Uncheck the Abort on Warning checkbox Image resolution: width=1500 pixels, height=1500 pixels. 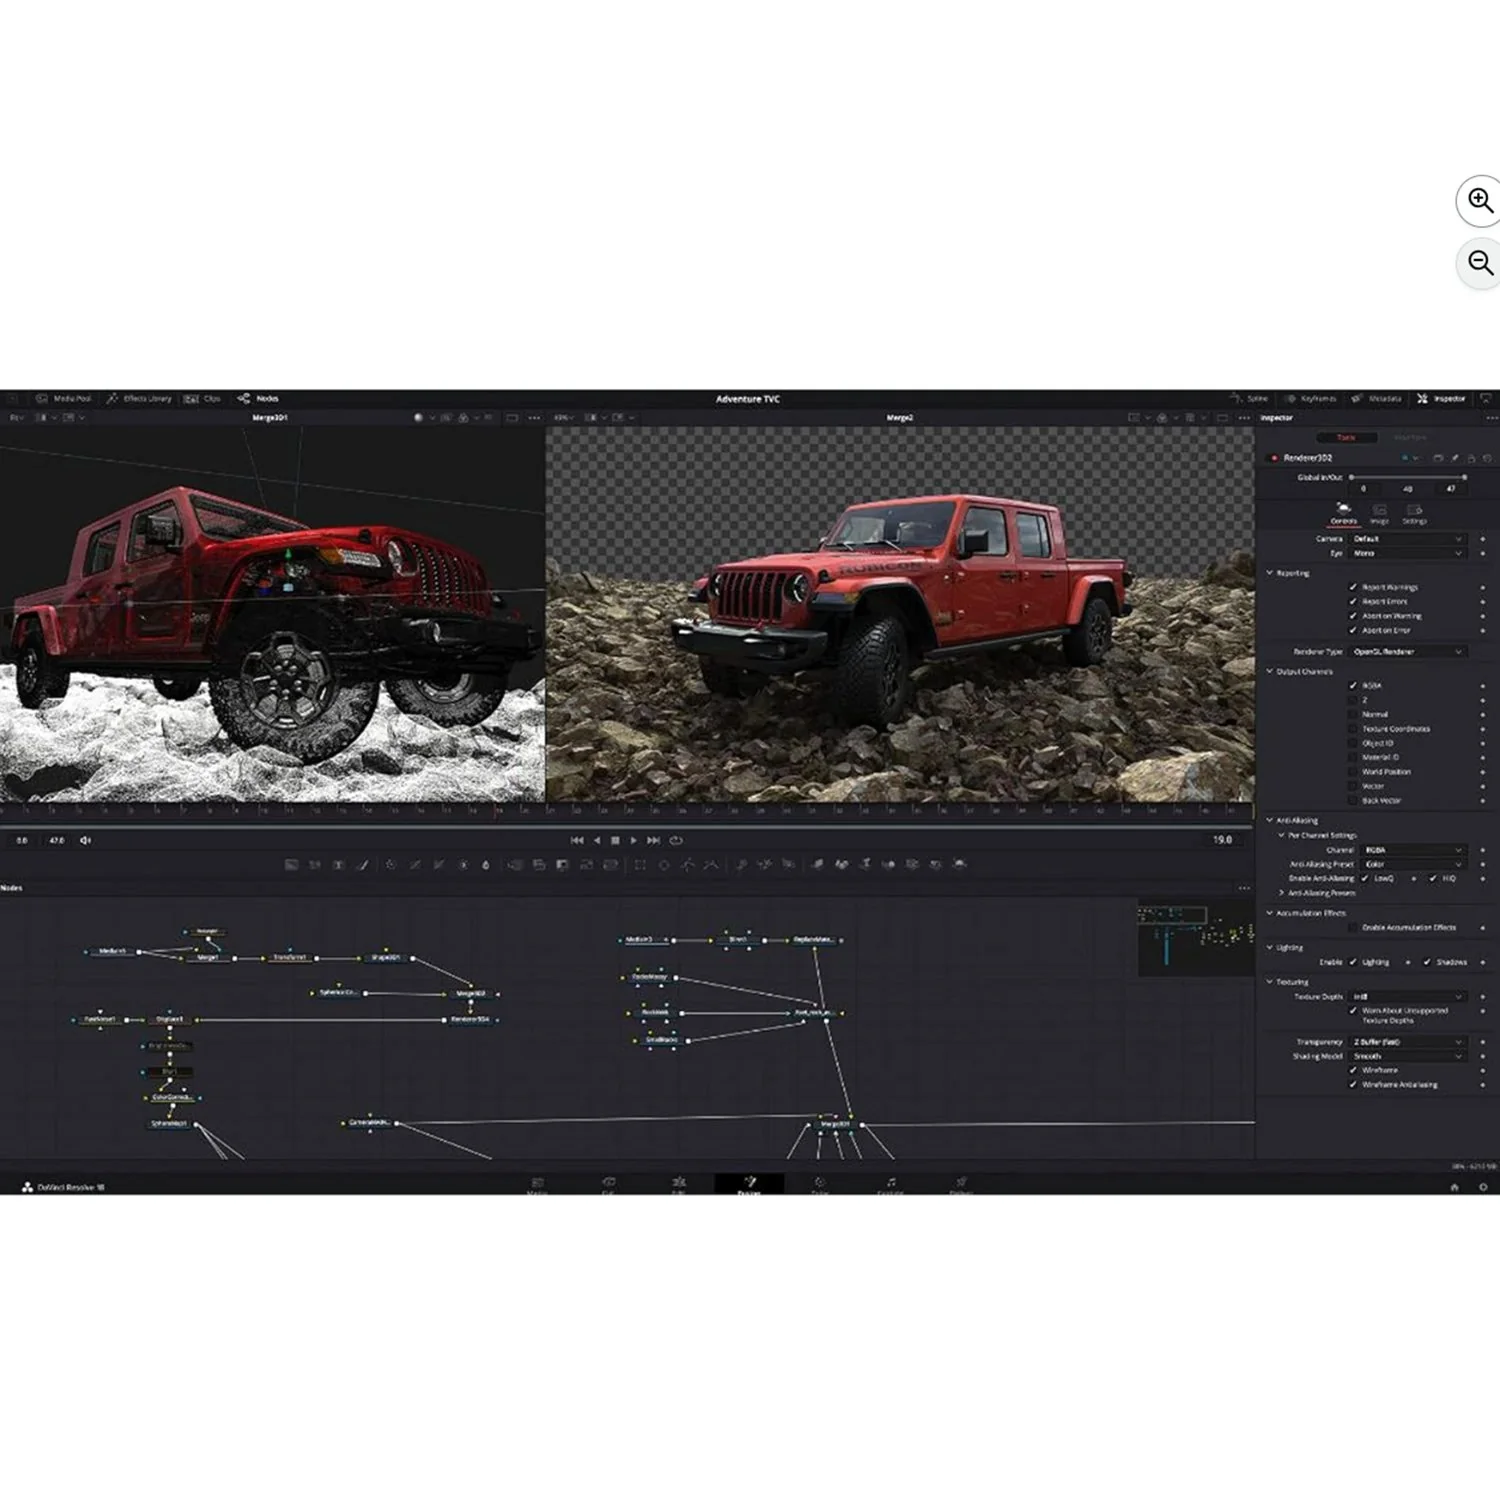1353,616
